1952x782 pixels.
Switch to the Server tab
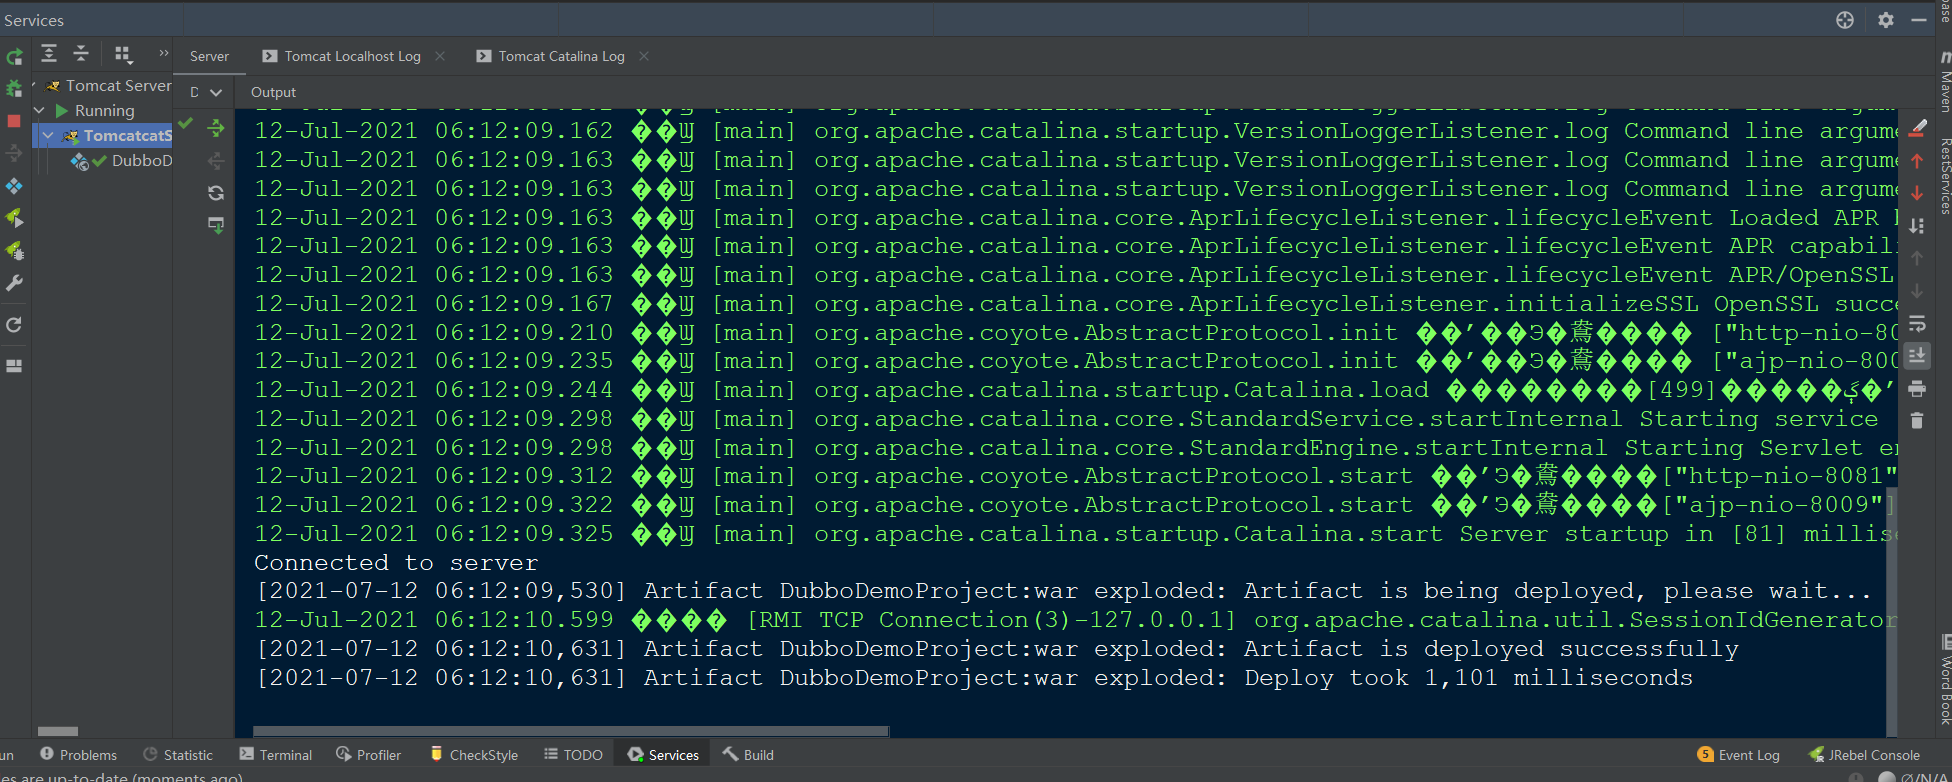point(210,56)
